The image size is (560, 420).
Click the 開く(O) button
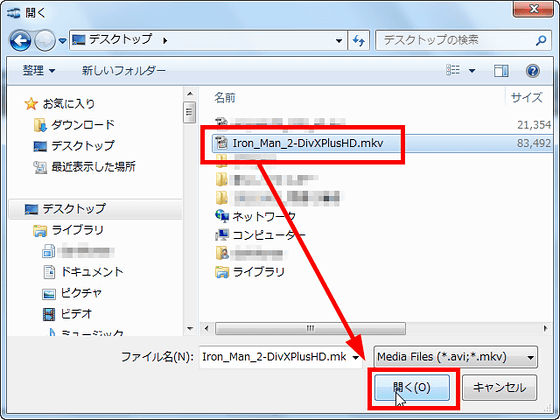point(412,388)
